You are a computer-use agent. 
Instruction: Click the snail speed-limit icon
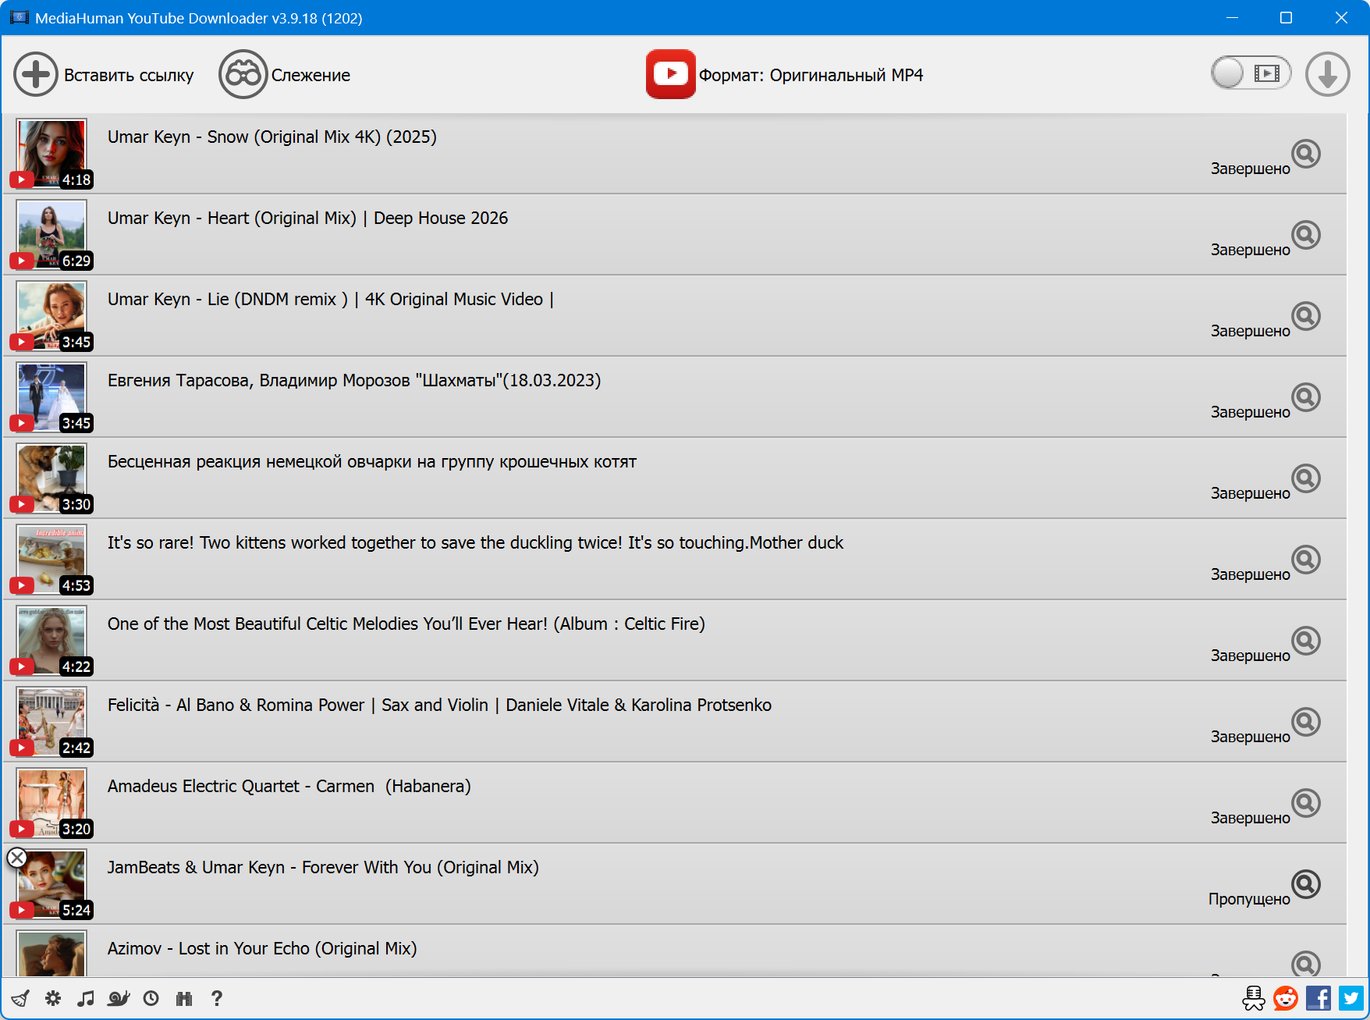tap(119, 998)
